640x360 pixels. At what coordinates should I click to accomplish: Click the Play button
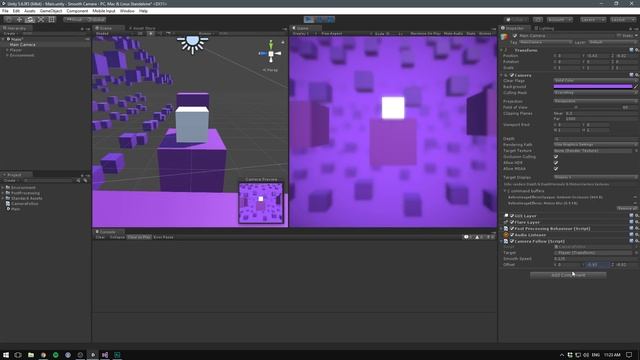[309, 19]
